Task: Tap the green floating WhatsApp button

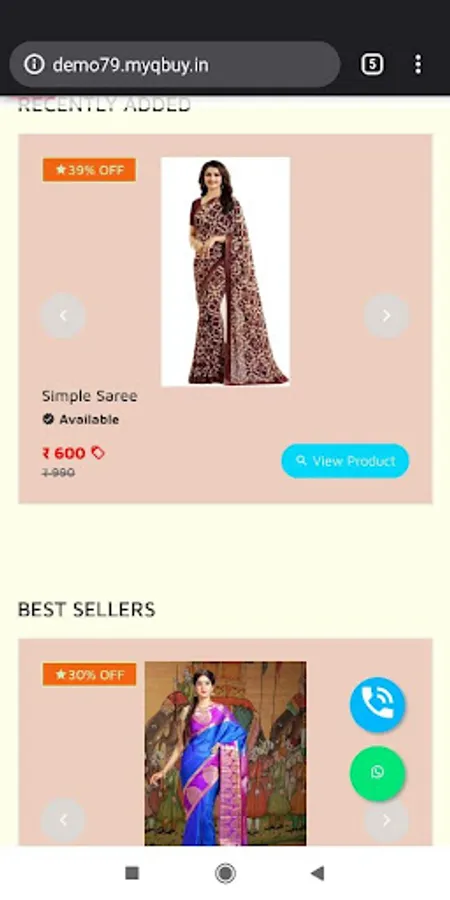Action: tap(378, 773)
